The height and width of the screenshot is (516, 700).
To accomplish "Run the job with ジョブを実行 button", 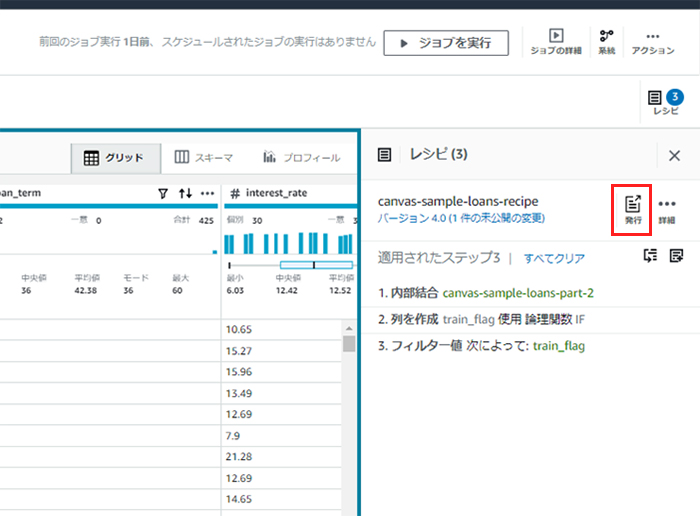I will (446, 43).
